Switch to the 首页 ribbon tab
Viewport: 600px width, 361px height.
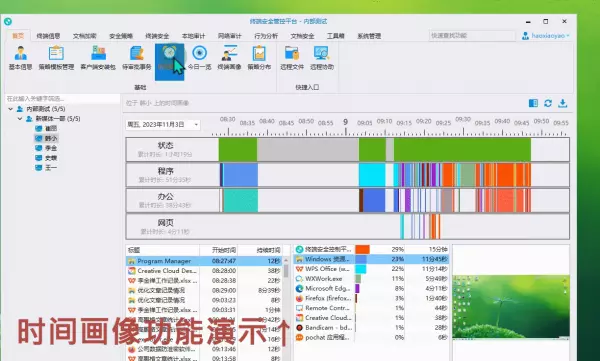point(18,36)
